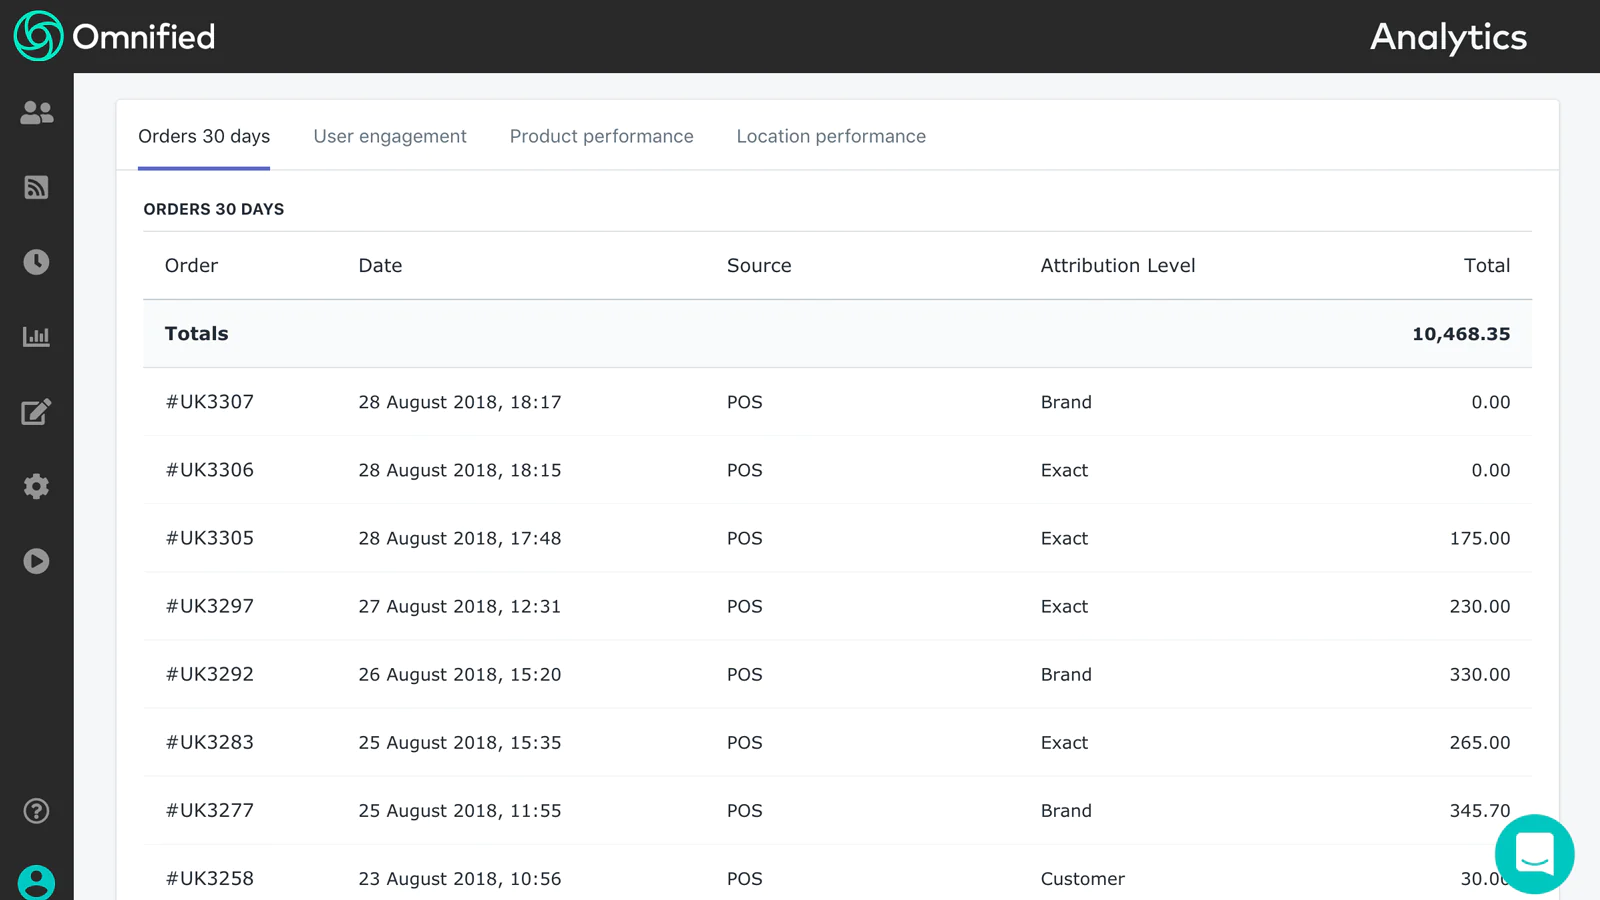Open settings gear icon in sidebar
The height and width of the screenshot is (900, 1600).
[x=36, y=487]
